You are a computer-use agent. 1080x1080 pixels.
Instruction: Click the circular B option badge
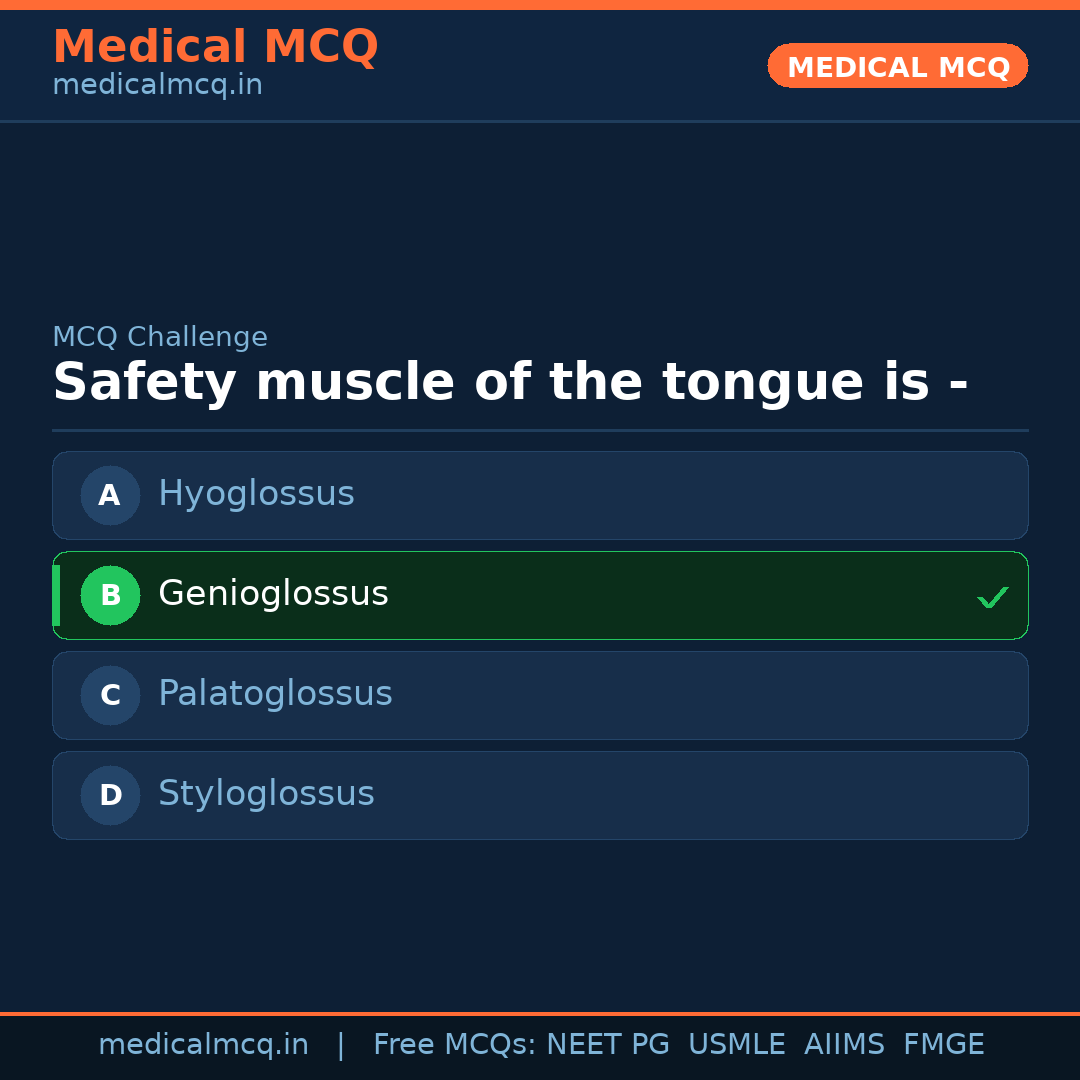coord(110,595)
